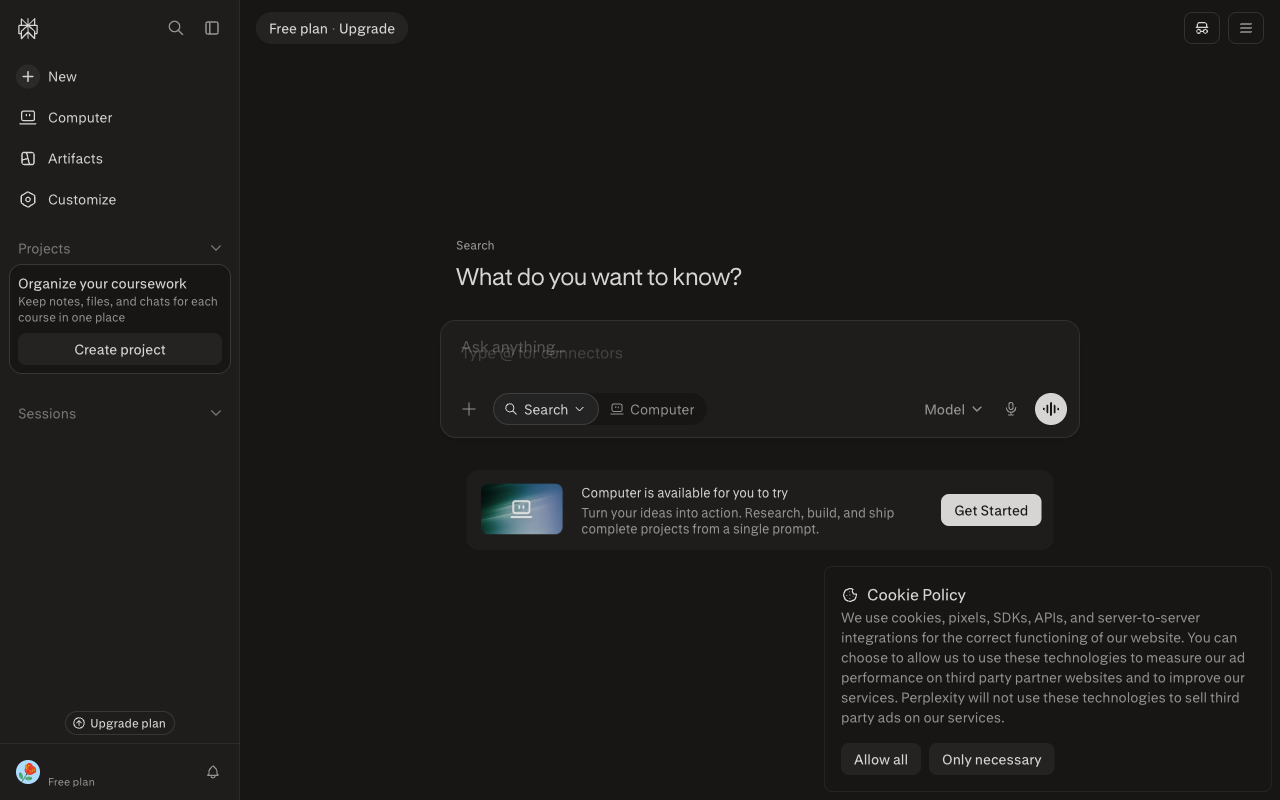Start a New thread
Image resolution: width=1280 pixels, height=800 pixels.
(120, 77)
